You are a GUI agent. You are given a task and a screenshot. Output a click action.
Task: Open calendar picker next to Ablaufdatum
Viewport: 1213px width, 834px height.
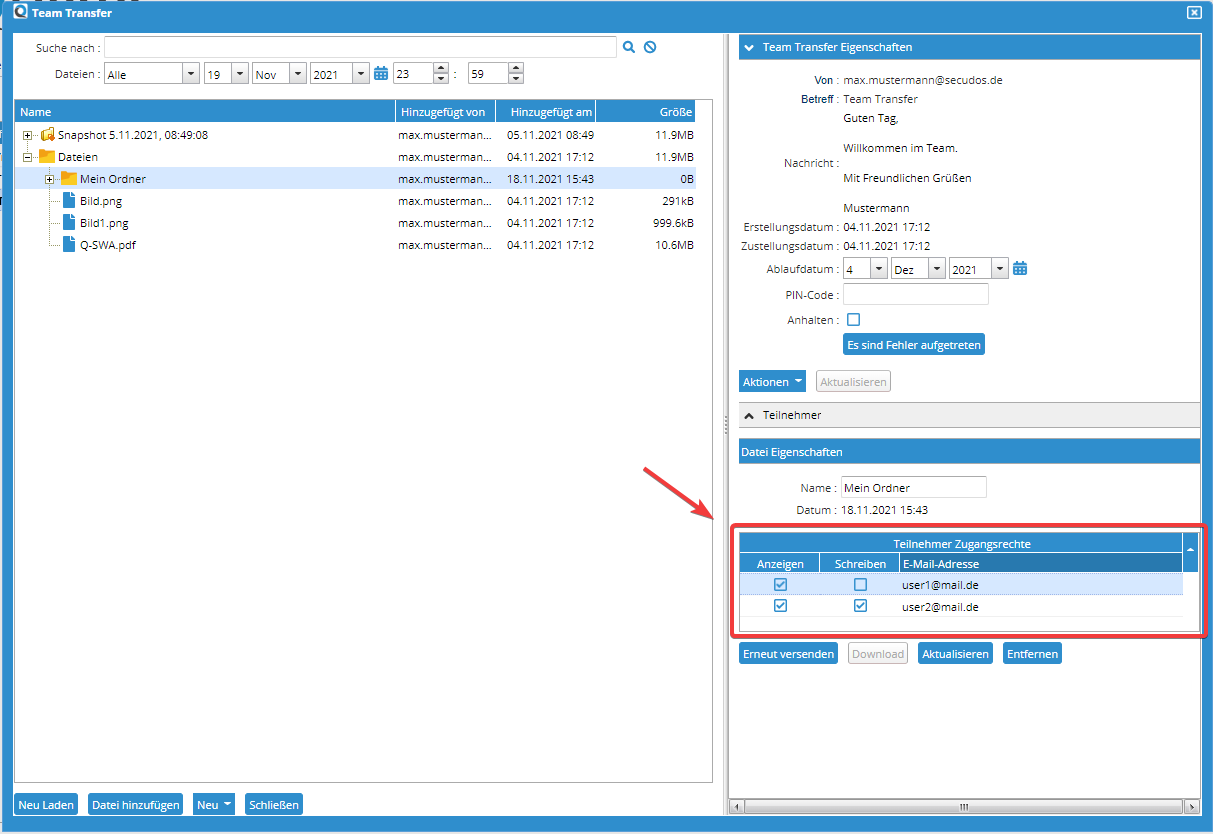coord(1020,268)
